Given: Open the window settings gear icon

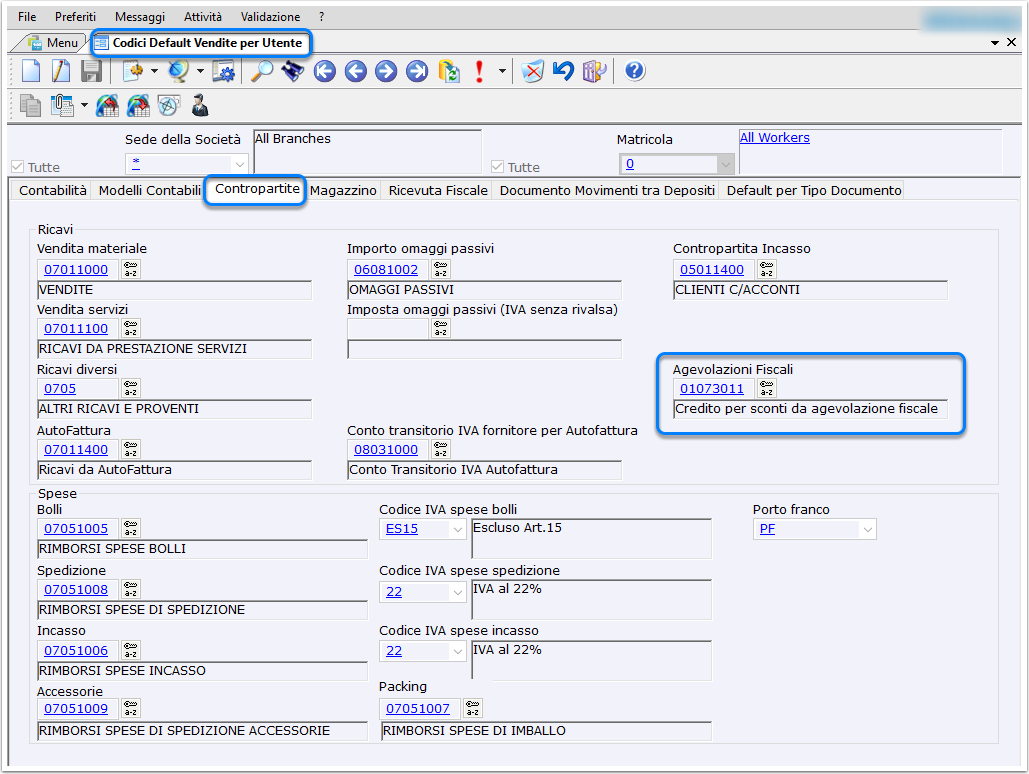Looking at the screenshot, I should [224, 70].
